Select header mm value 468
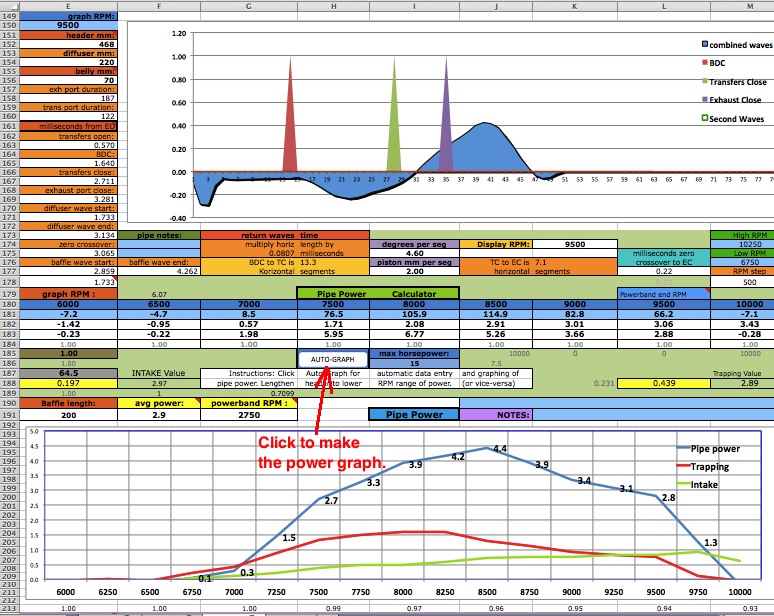Screen dimensions: 774x616 click(x=68, y=44)
